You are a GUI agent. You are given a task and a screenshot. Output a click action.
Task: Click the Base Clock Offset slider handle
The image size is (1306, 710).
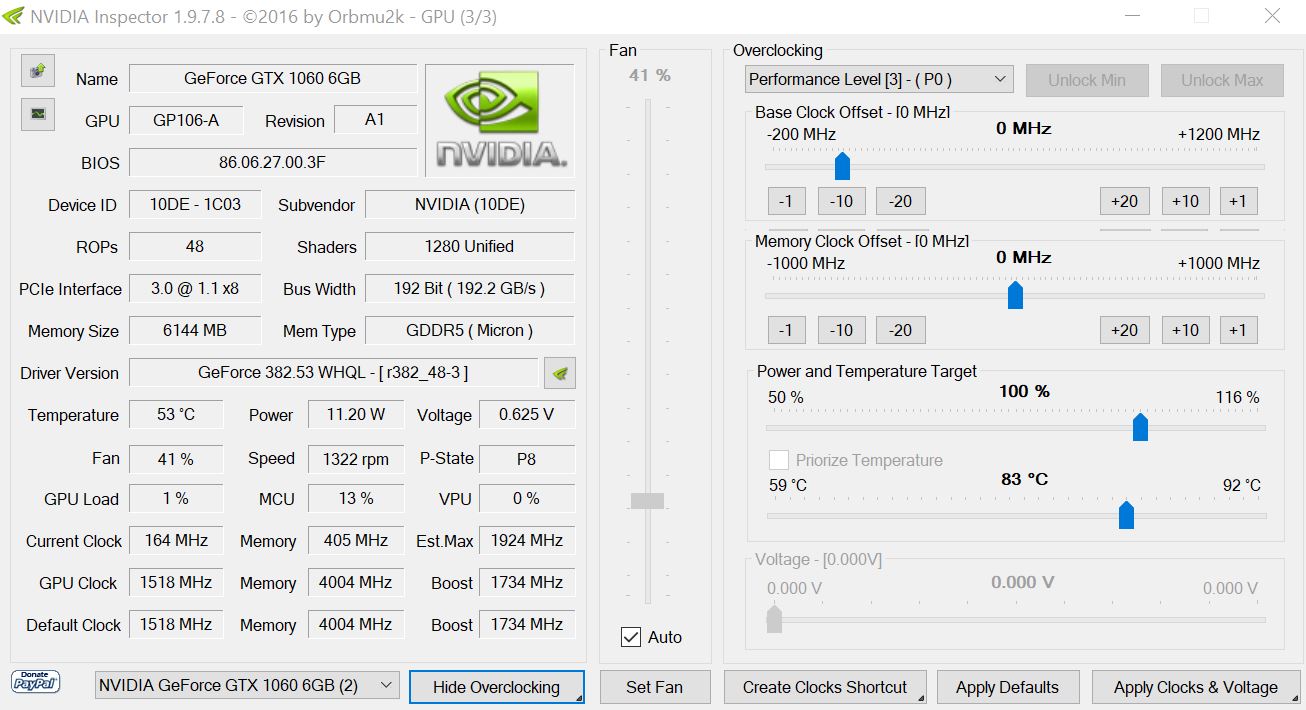842,166
